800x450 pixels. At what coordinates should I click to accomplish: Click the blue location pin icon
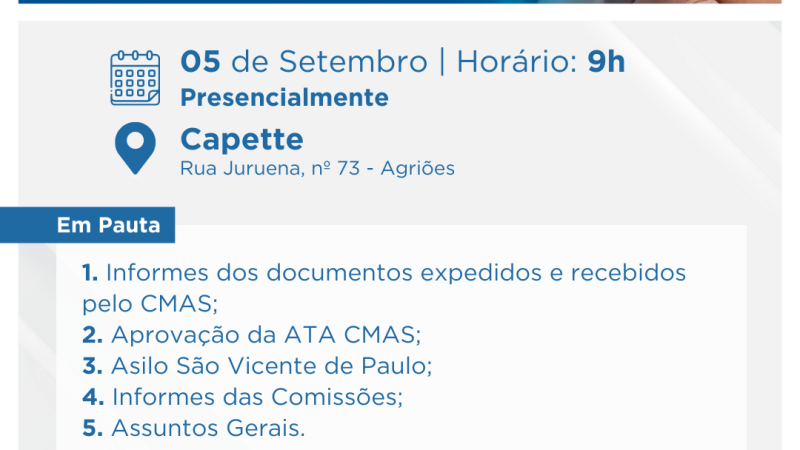[x=135, y=147]
